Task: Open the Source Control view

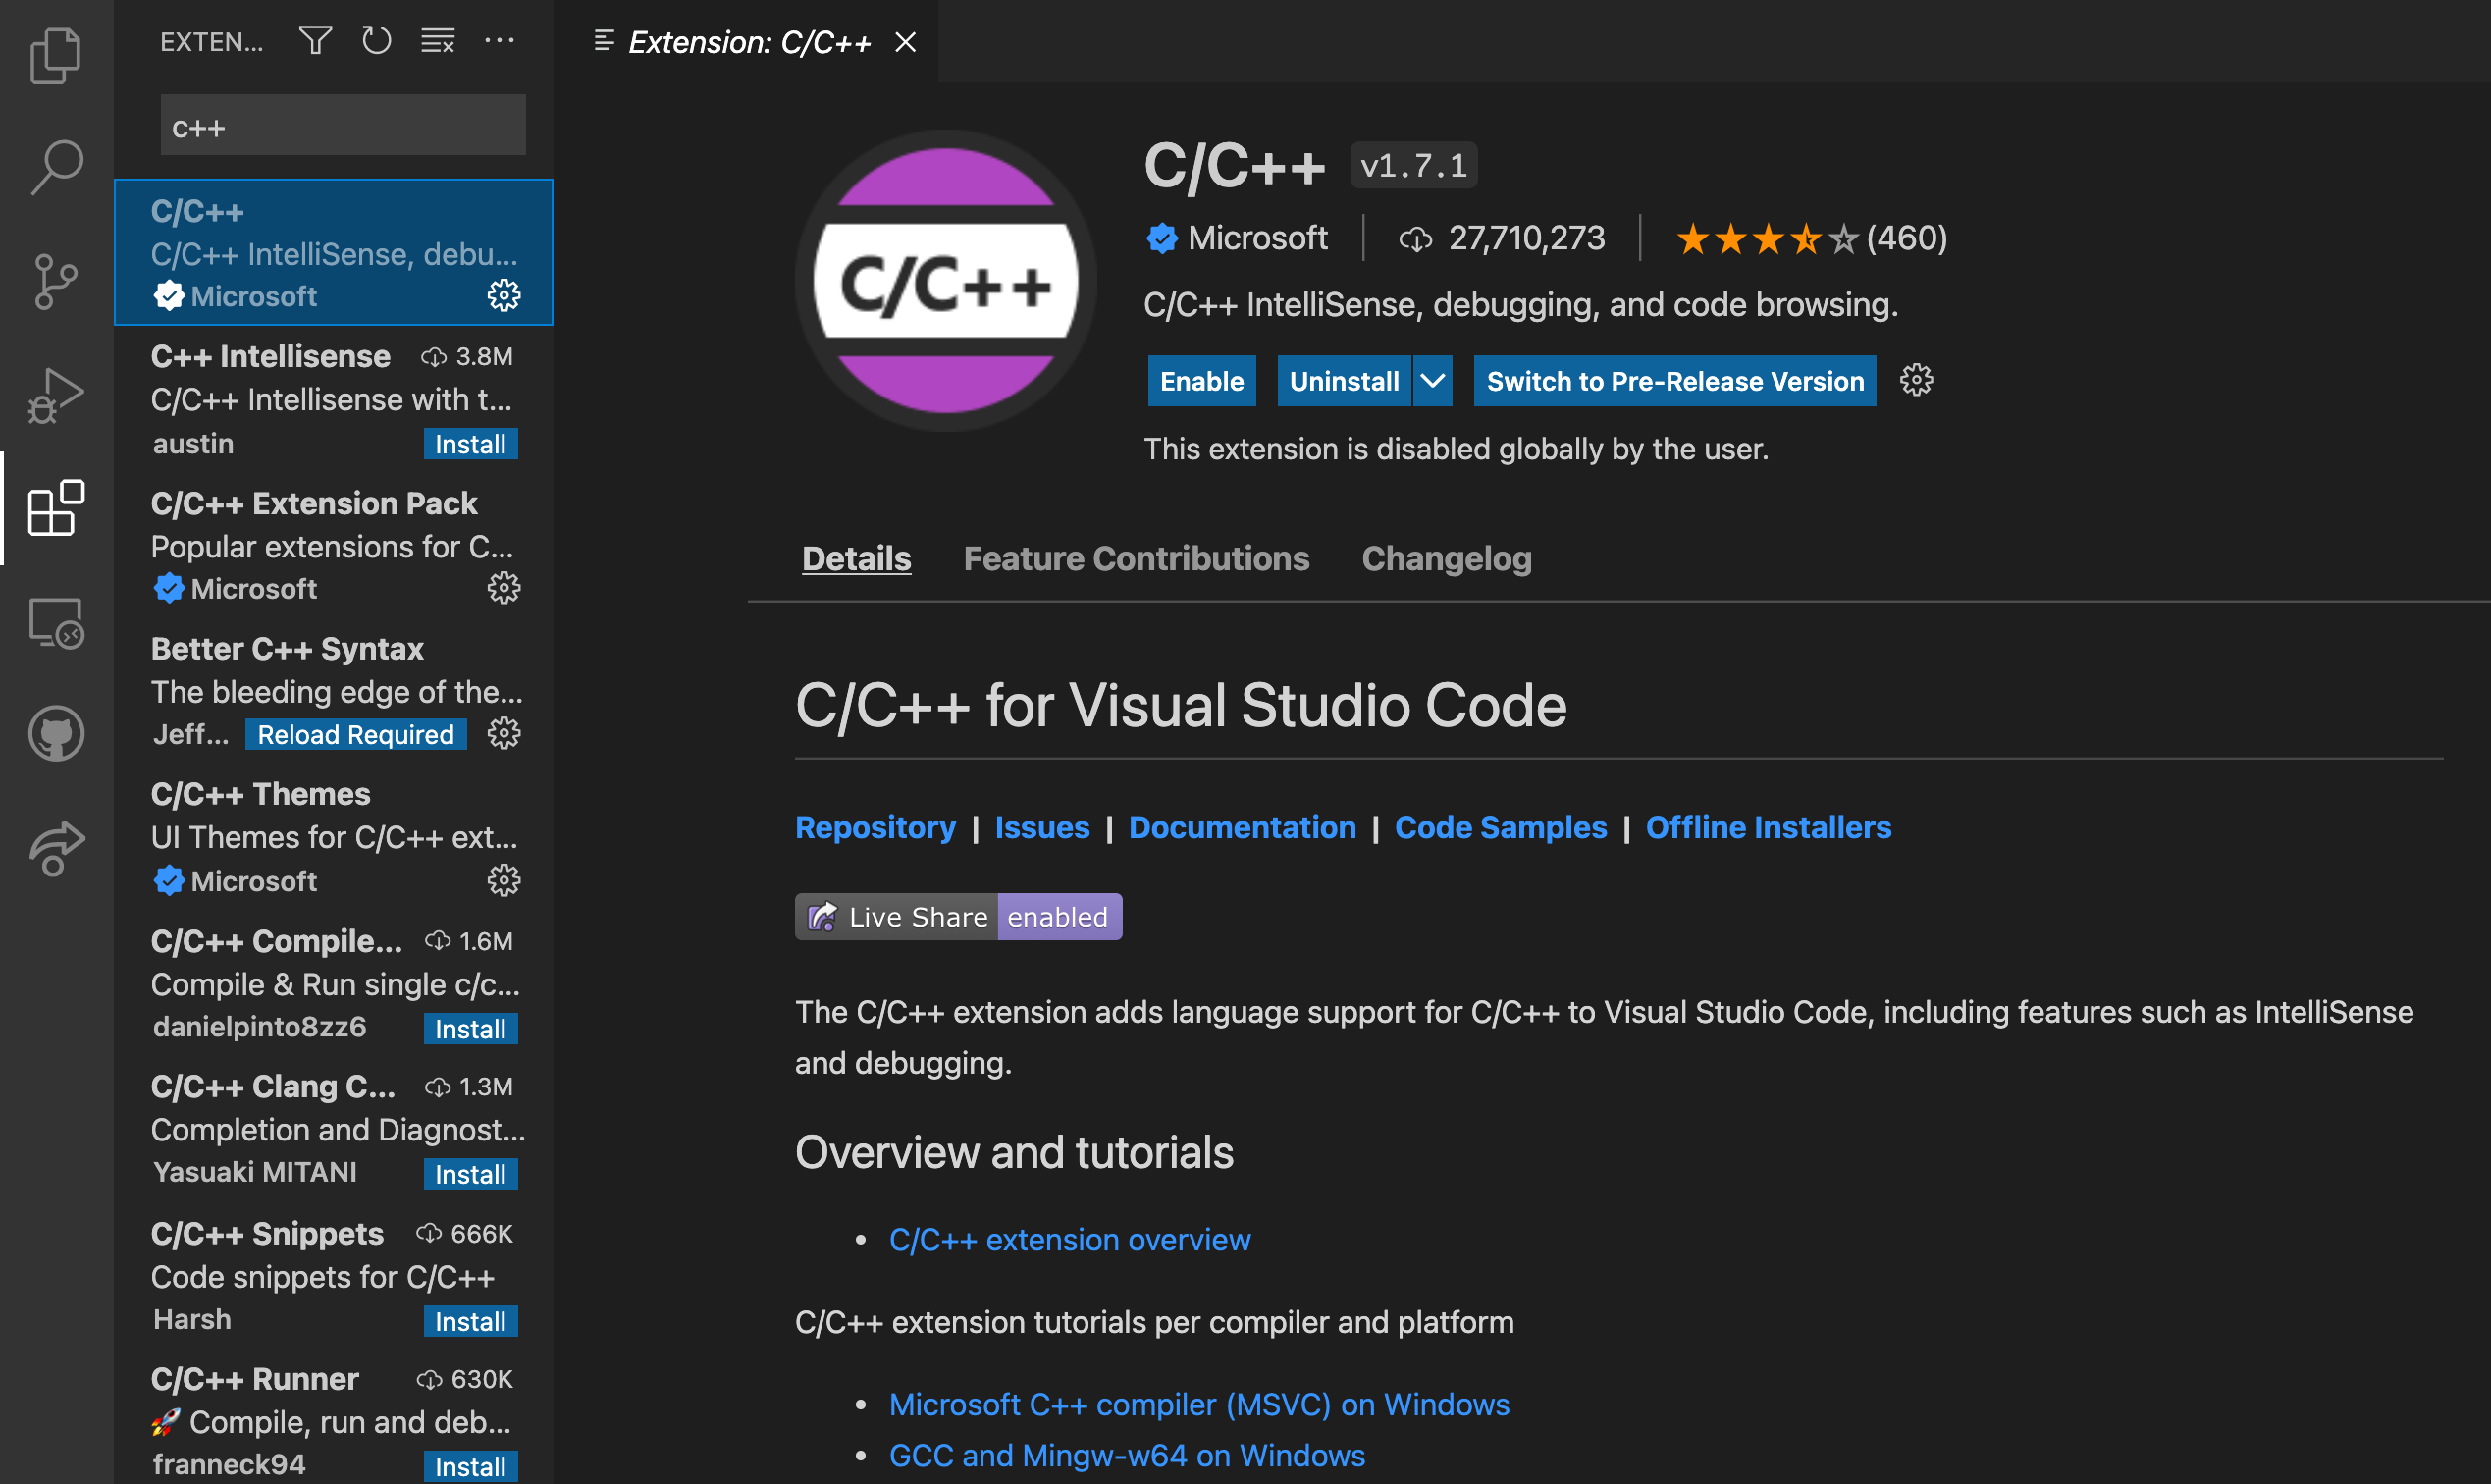Action: click(x=56, y=281)
